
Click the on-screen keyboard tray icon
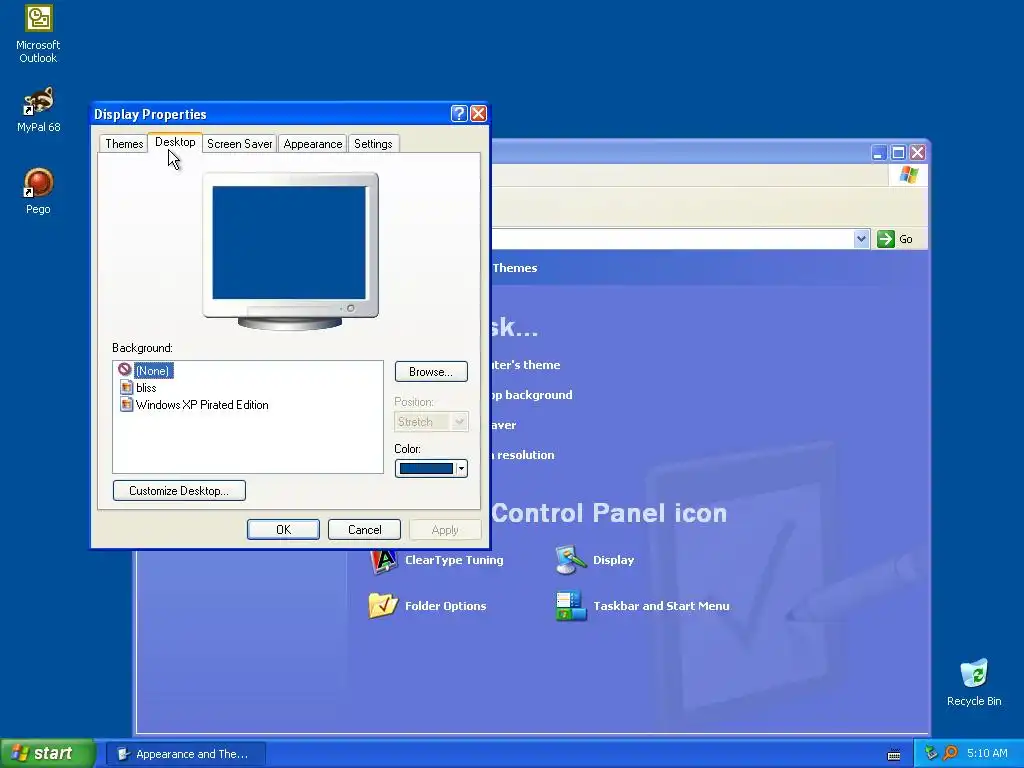point(894,755)
